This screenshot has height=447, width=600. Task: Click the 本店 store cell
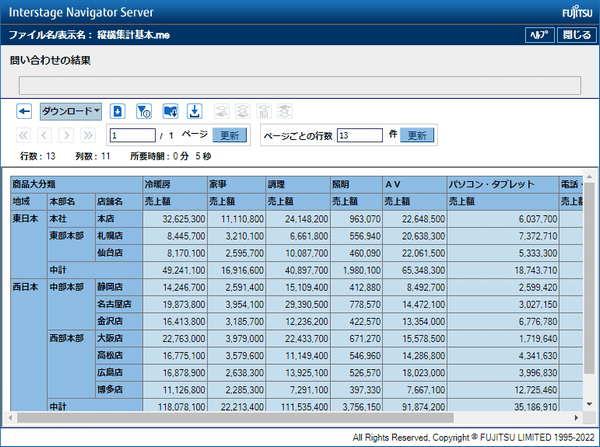click(x=119, y=219)
